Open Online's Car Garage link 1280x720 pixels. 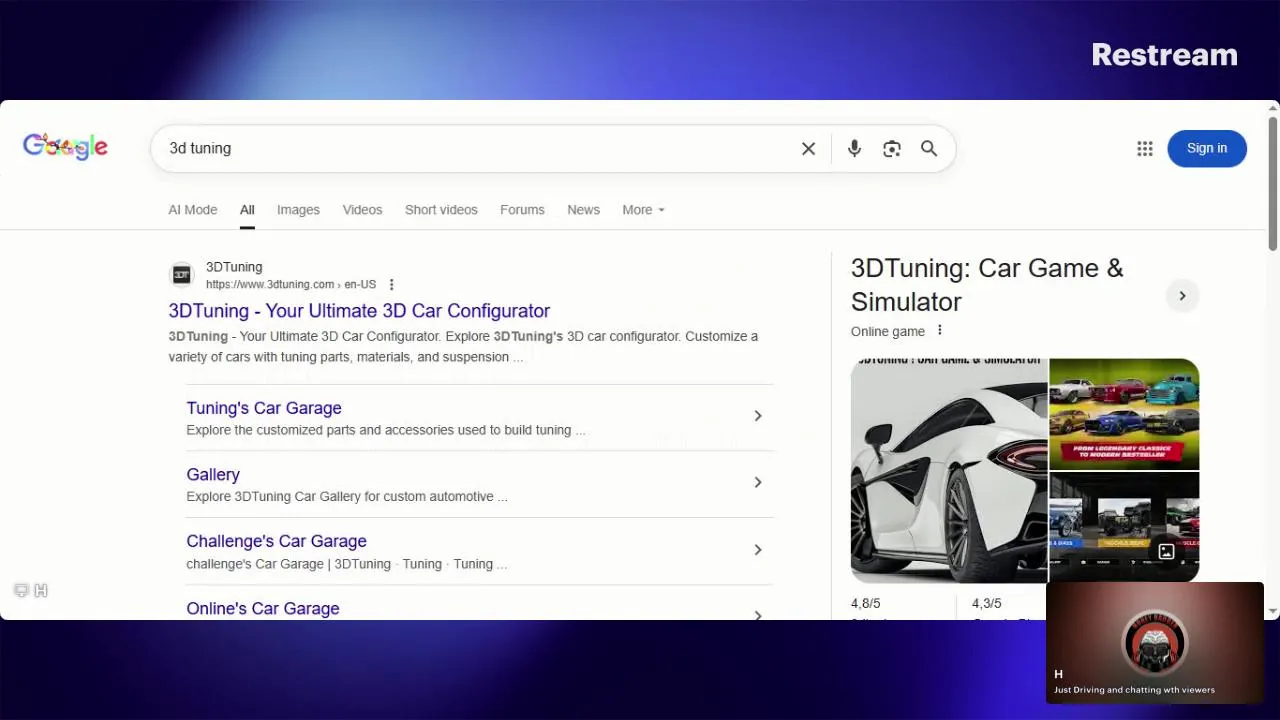(263, 608)
